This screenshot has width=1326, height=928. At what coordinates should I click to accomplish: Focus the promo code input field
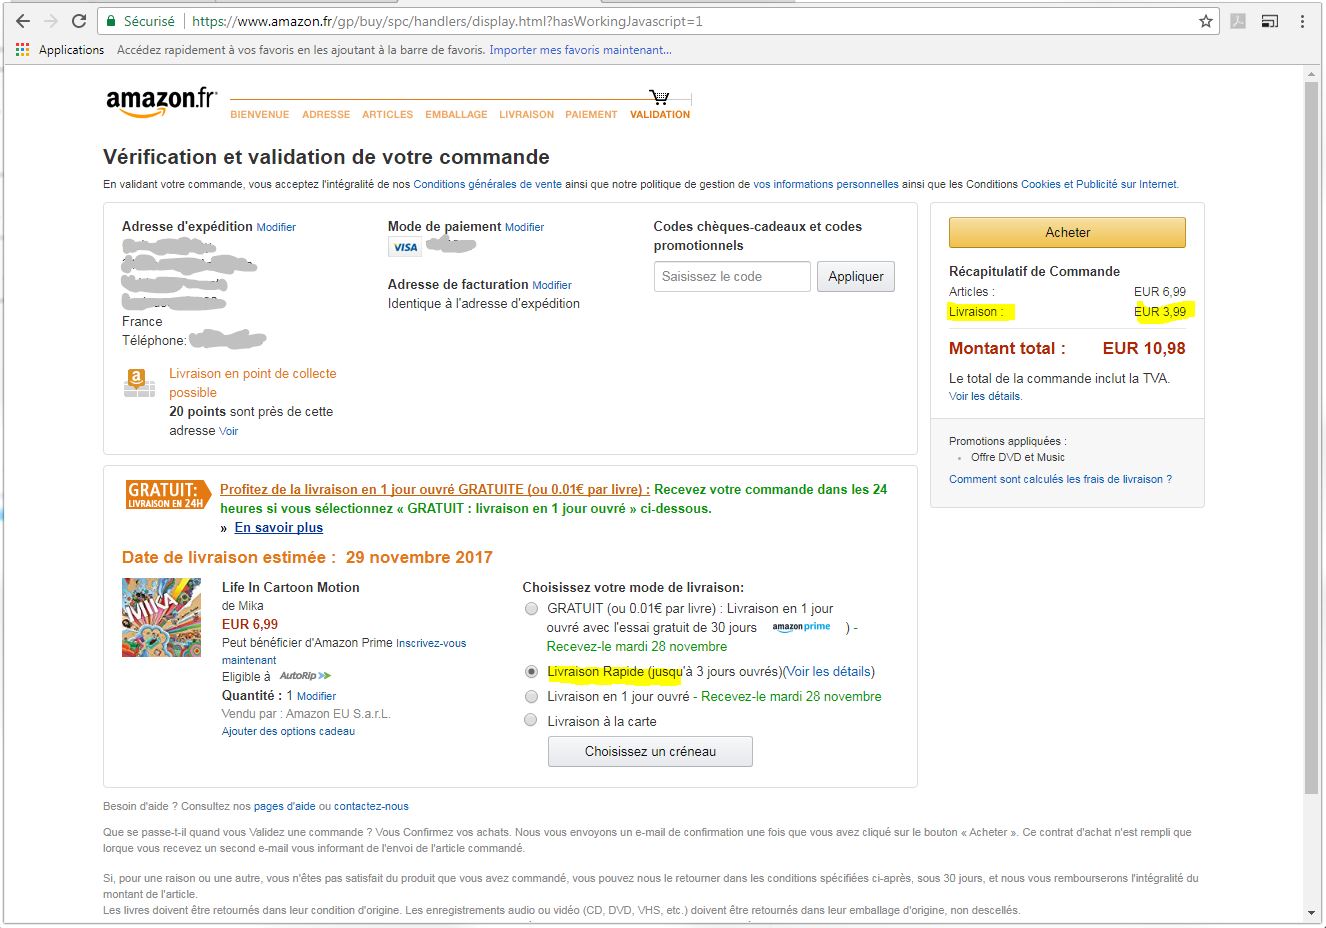point(732,276)
